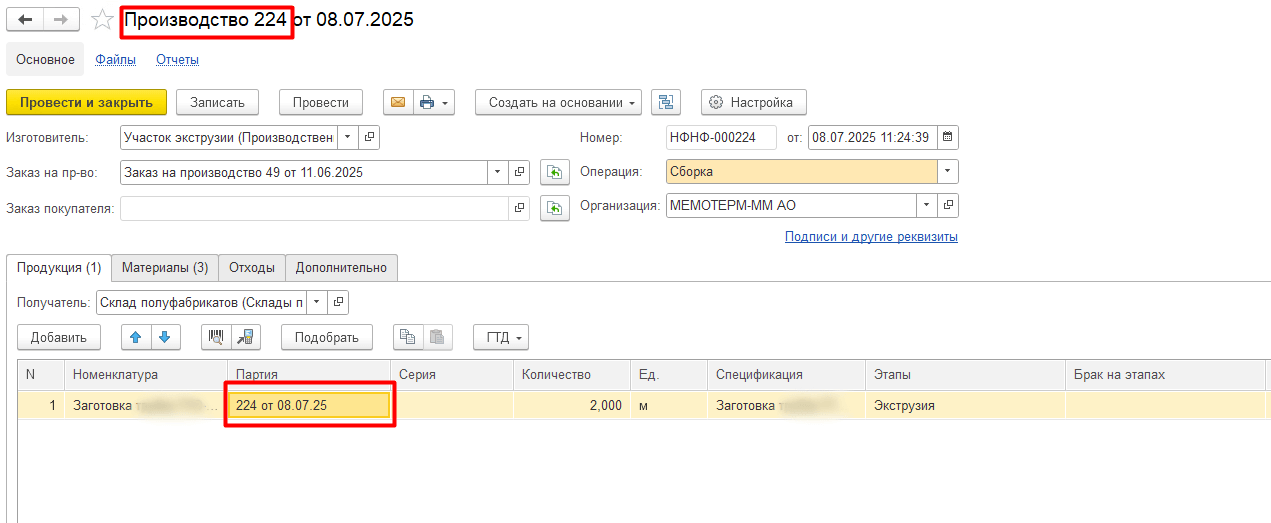Copy rows icon in table toolbar
The height and width of the screenshot is (523, 1271).
click(407, 337)
